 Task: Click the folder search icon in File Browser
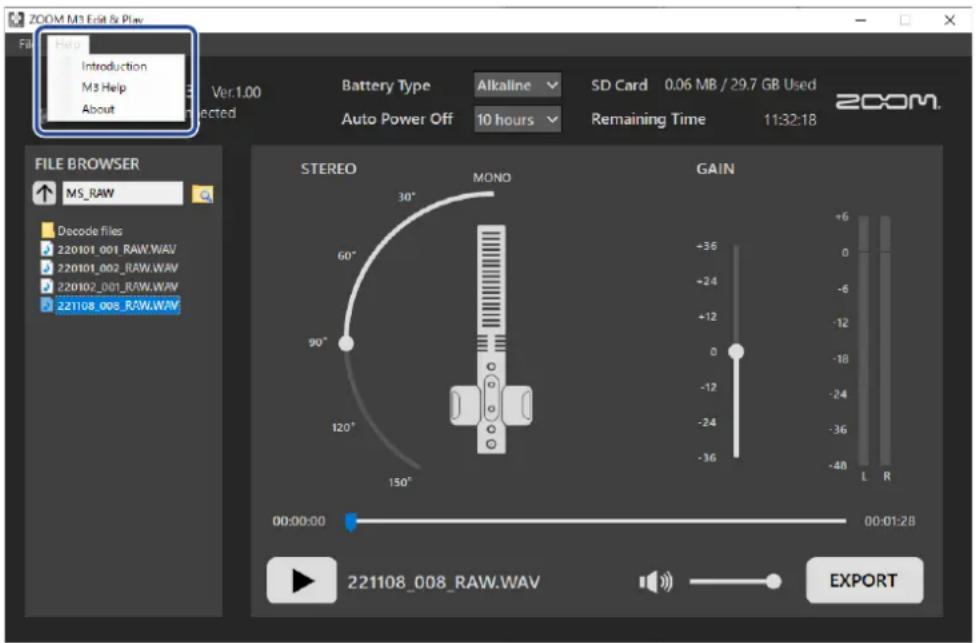202,195
